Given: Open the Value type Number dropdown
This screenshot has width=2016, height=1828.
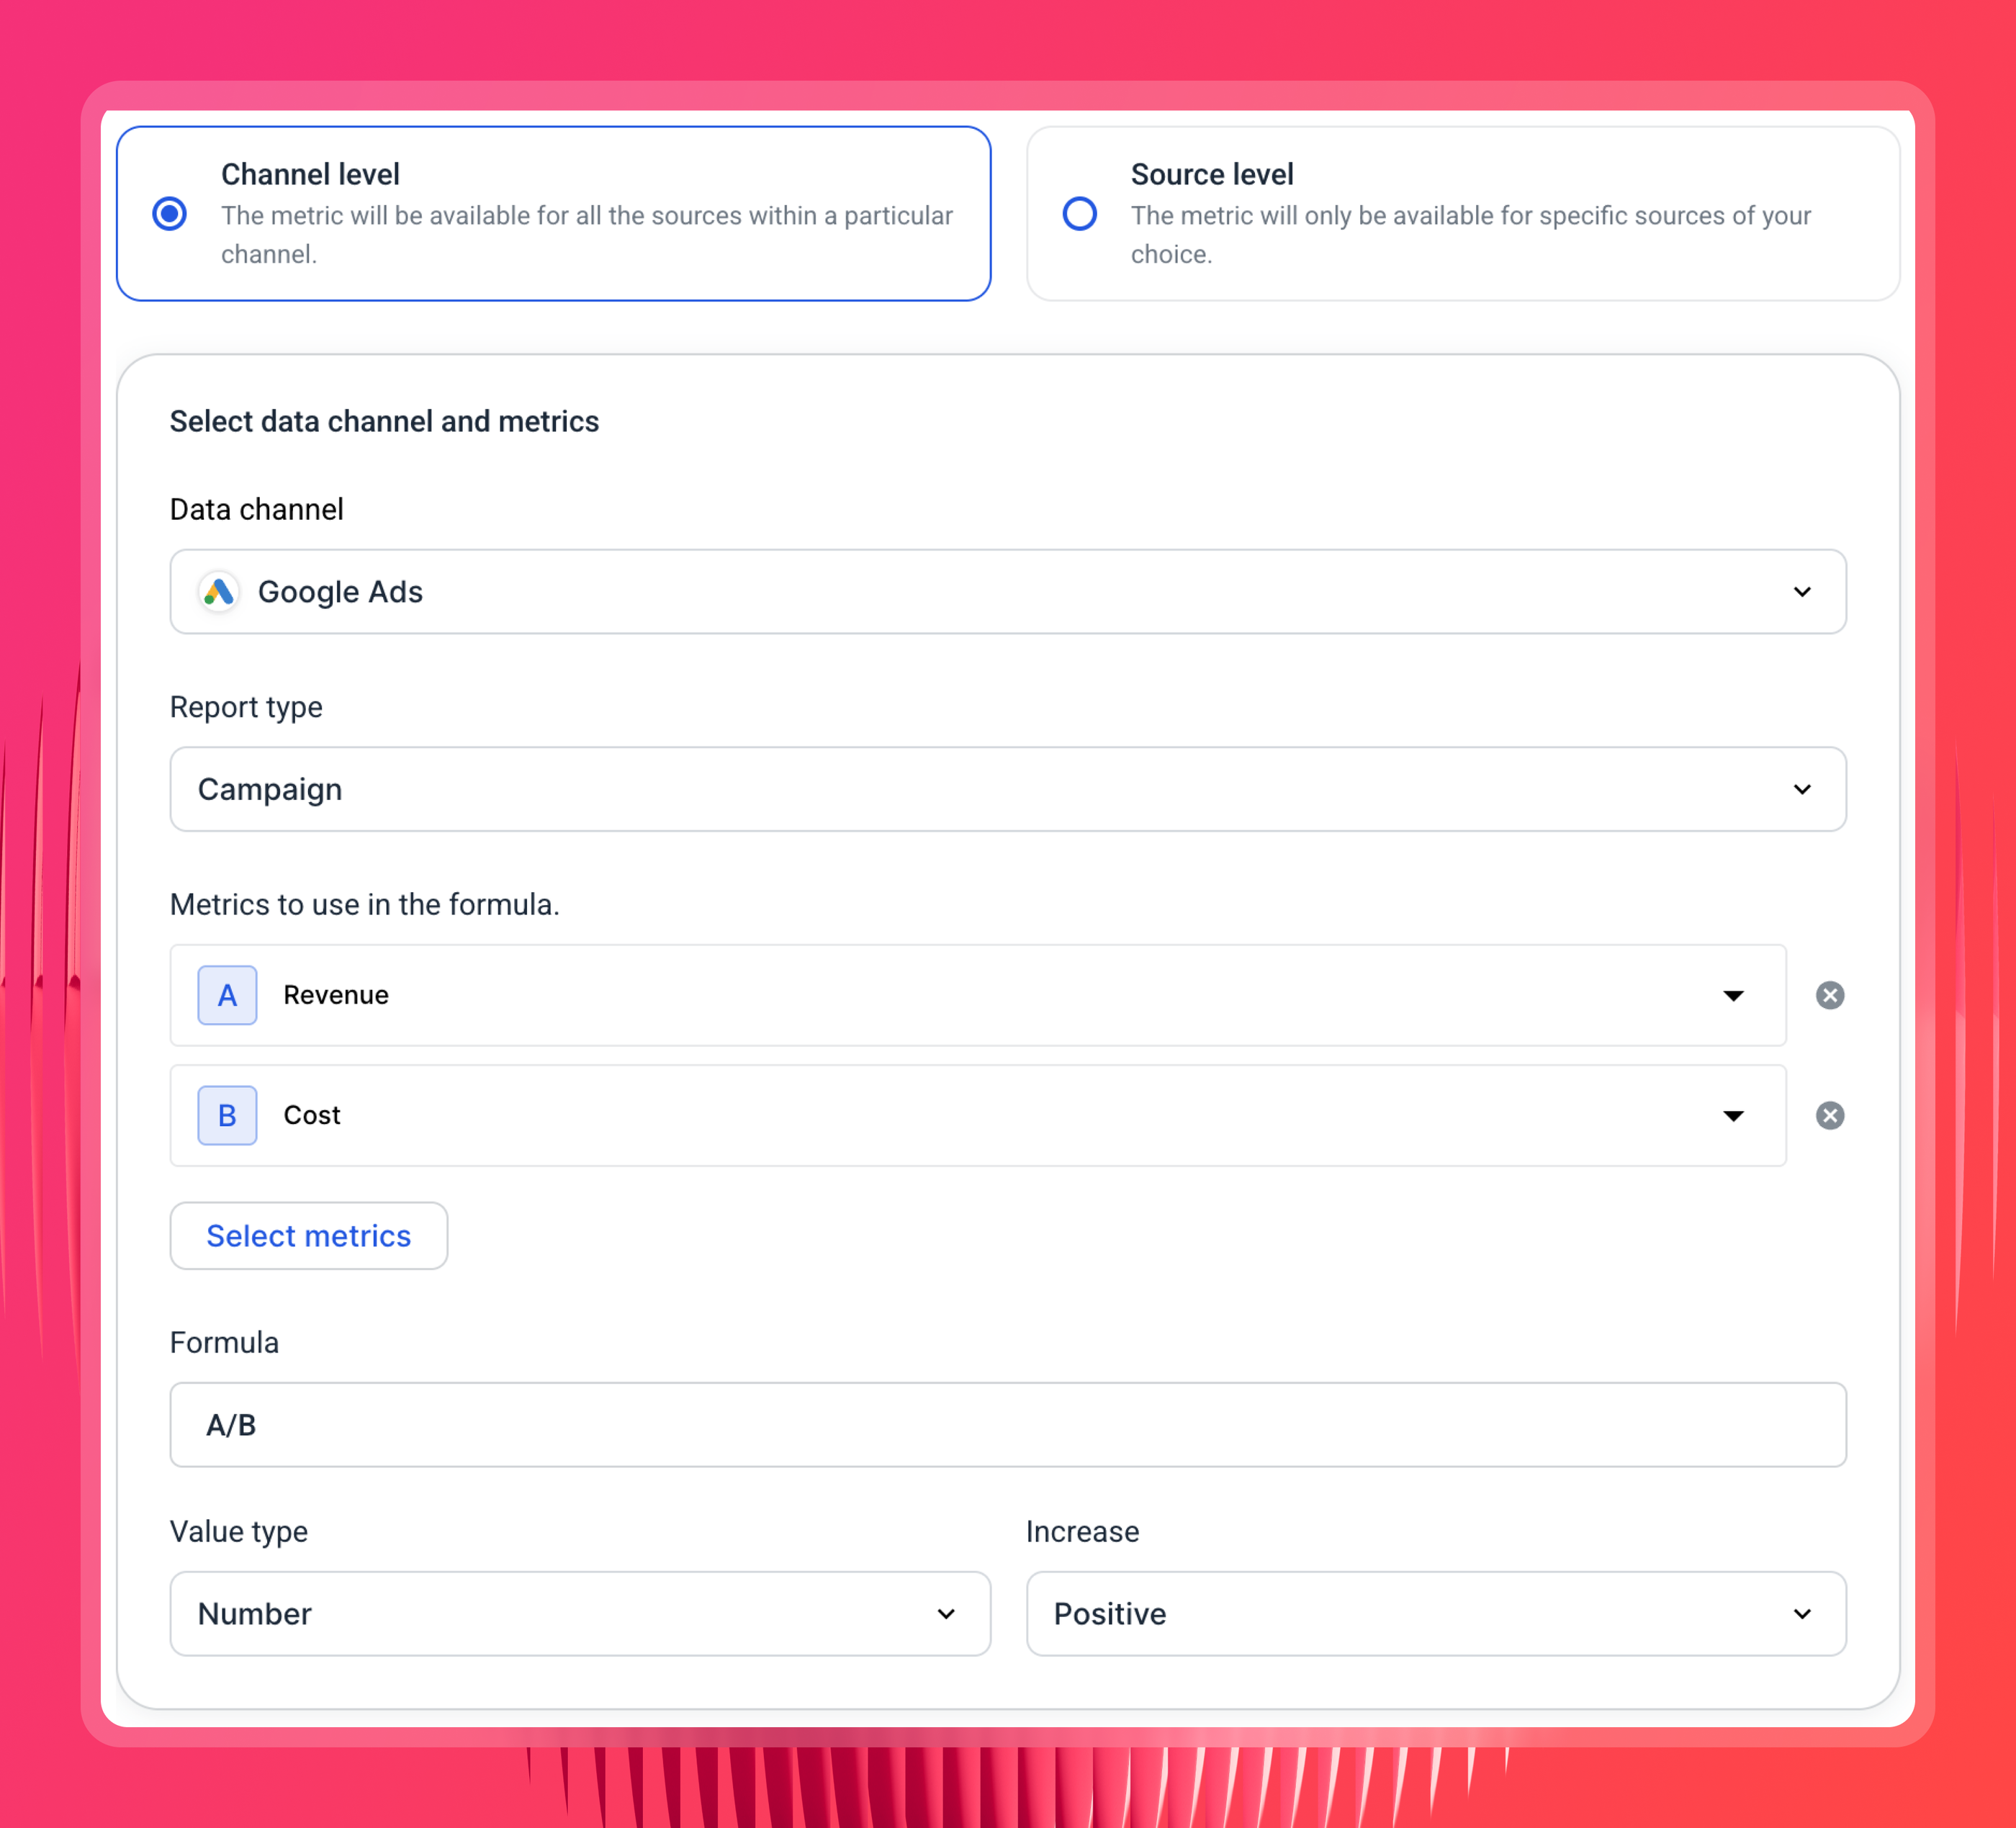Looking at the screenshot, I should (580, 1614).
